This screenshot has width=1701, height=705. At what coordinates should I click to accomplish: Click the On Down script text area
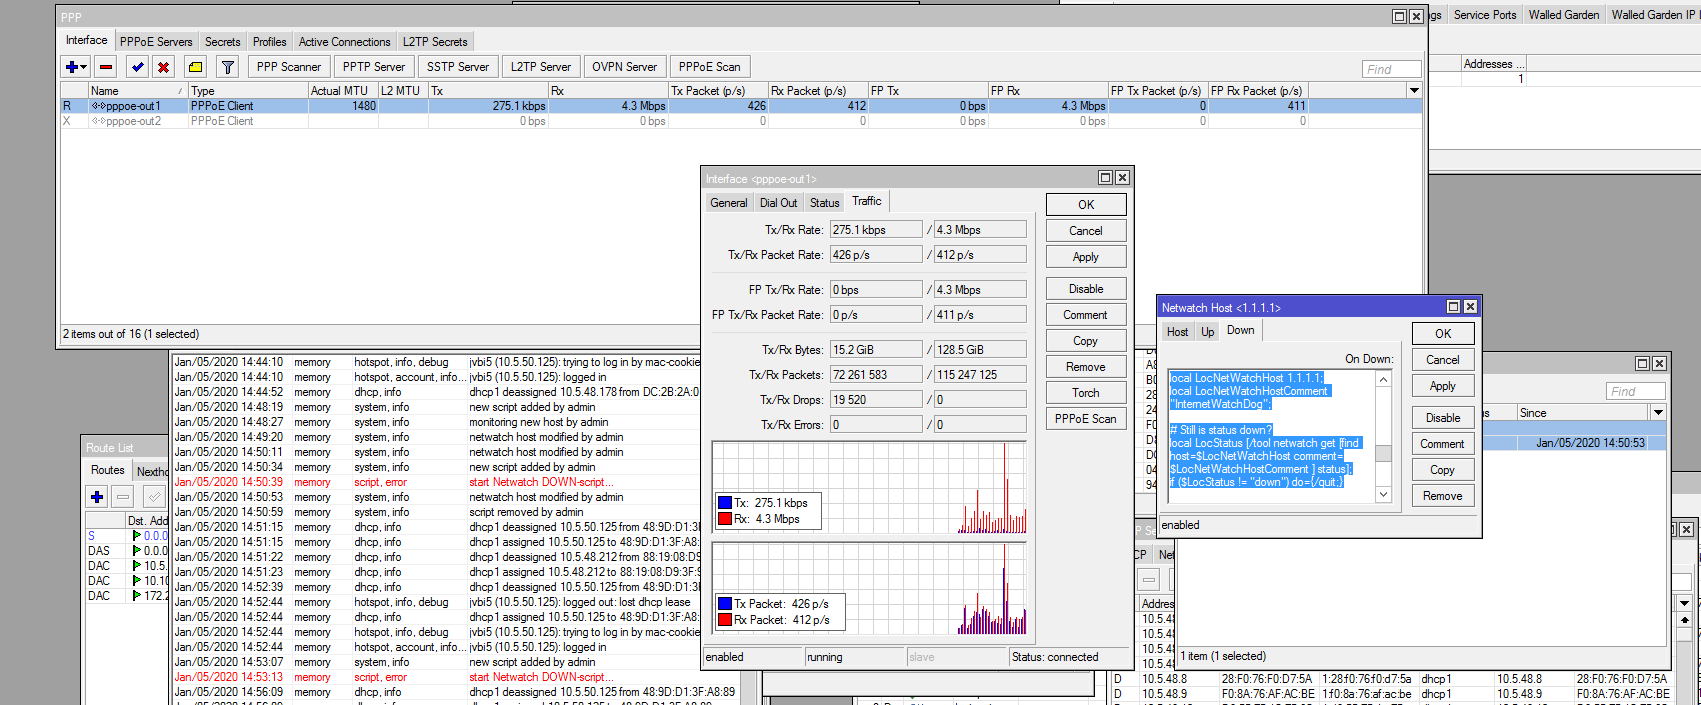tap(1272, 436)
